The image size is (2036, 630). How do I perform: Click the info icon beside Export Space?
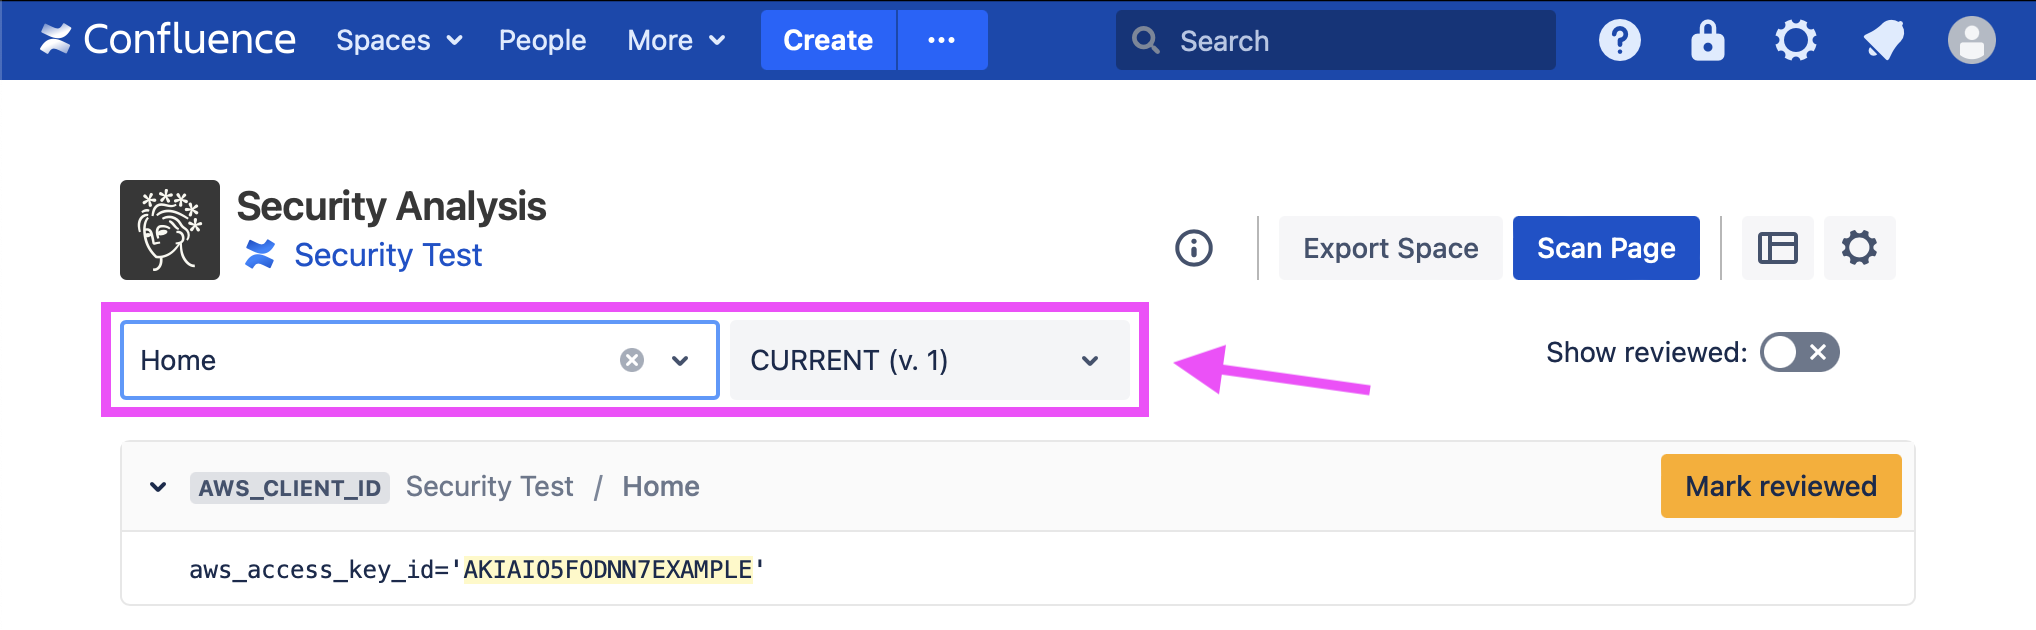[1193, 248]
